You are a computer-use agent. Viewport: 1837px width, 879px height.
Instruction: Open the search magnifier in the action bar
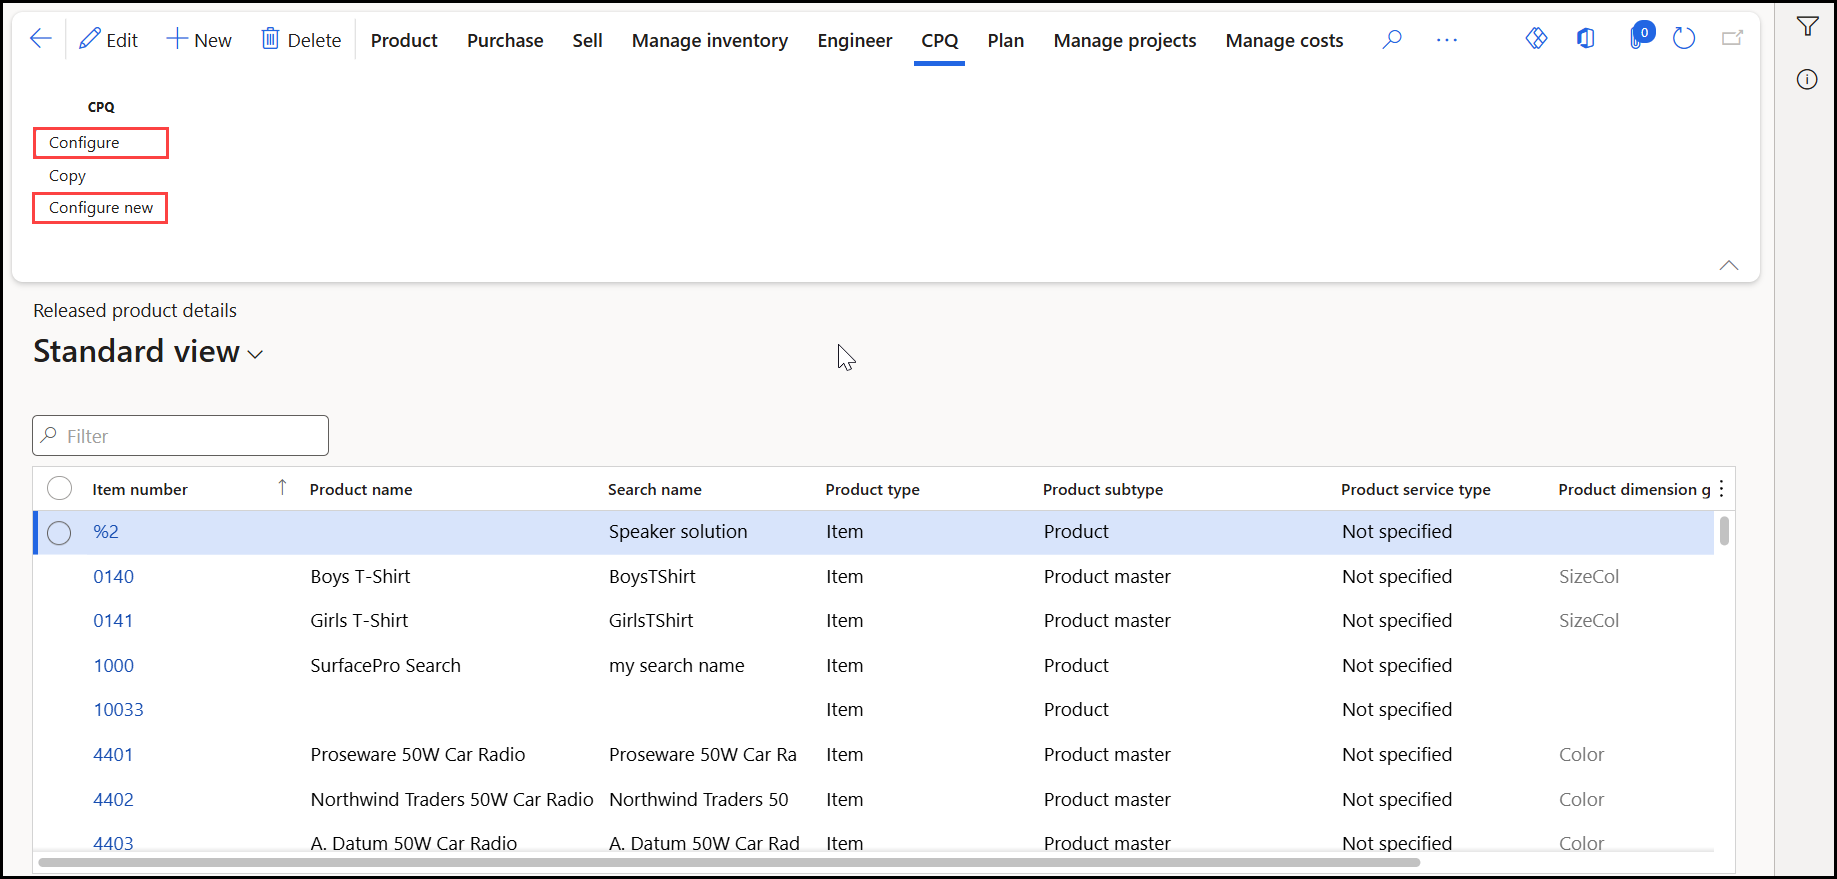point(1392,39)
